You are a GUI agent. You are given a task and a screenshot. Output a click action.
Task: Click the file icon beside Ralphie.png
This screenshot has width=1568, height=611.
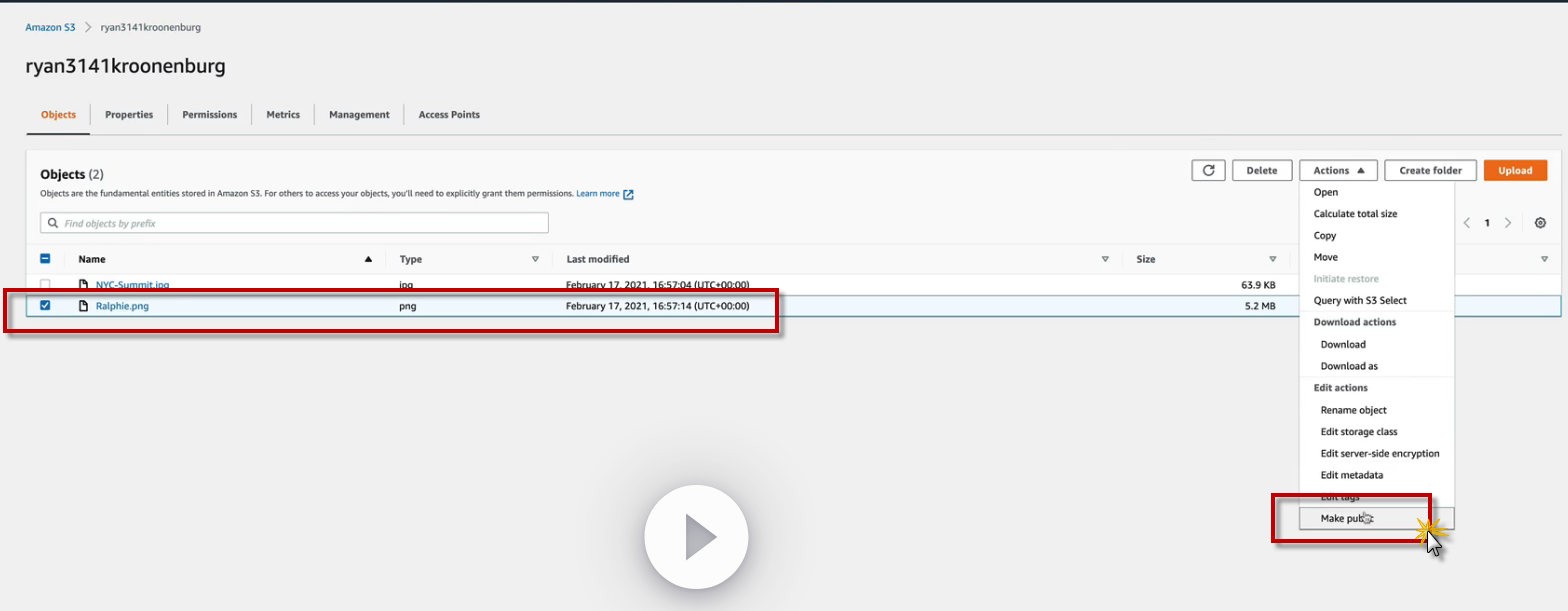click(84, 306)
